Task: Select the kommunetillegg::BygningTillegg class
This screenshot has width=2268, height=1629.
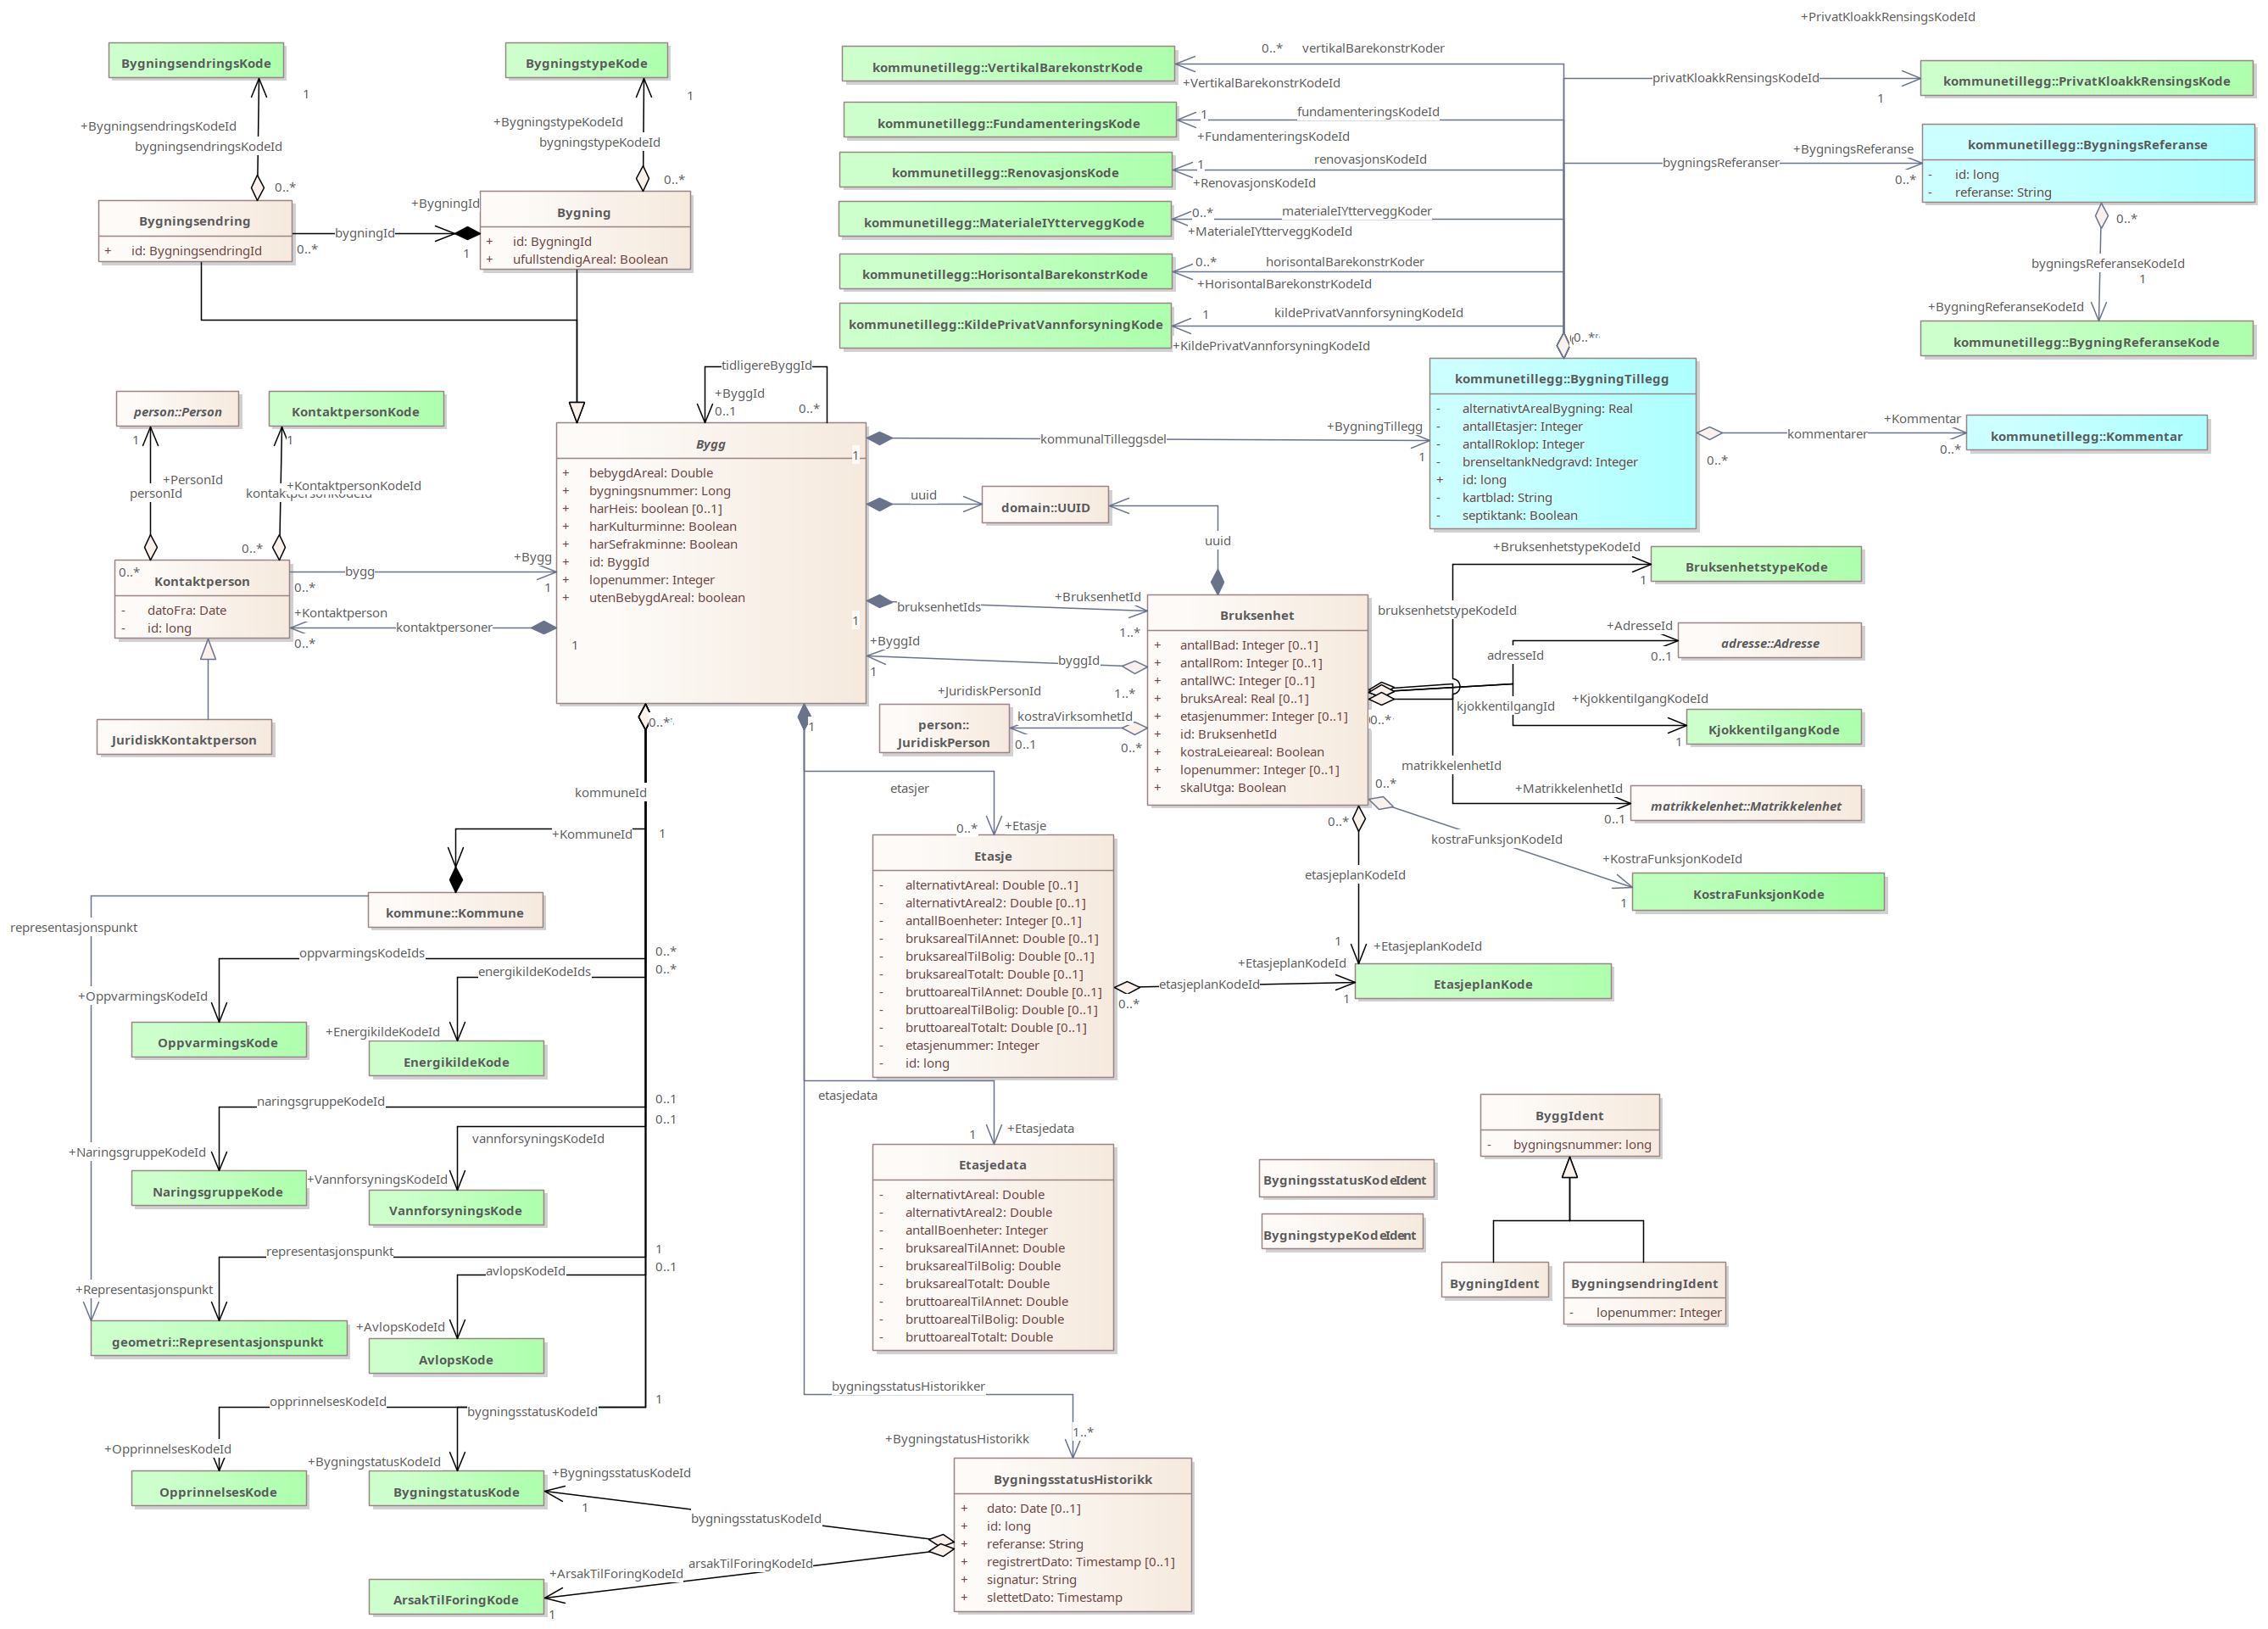Action: point(1561,379)
